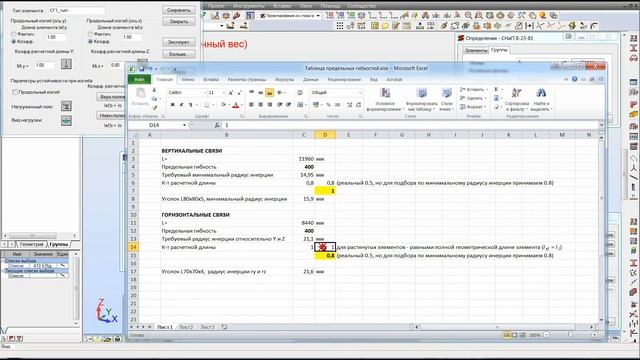This screenshot has width=640, height=360.
Task: Switch to the Excel Данные tab
Action: 311,80
